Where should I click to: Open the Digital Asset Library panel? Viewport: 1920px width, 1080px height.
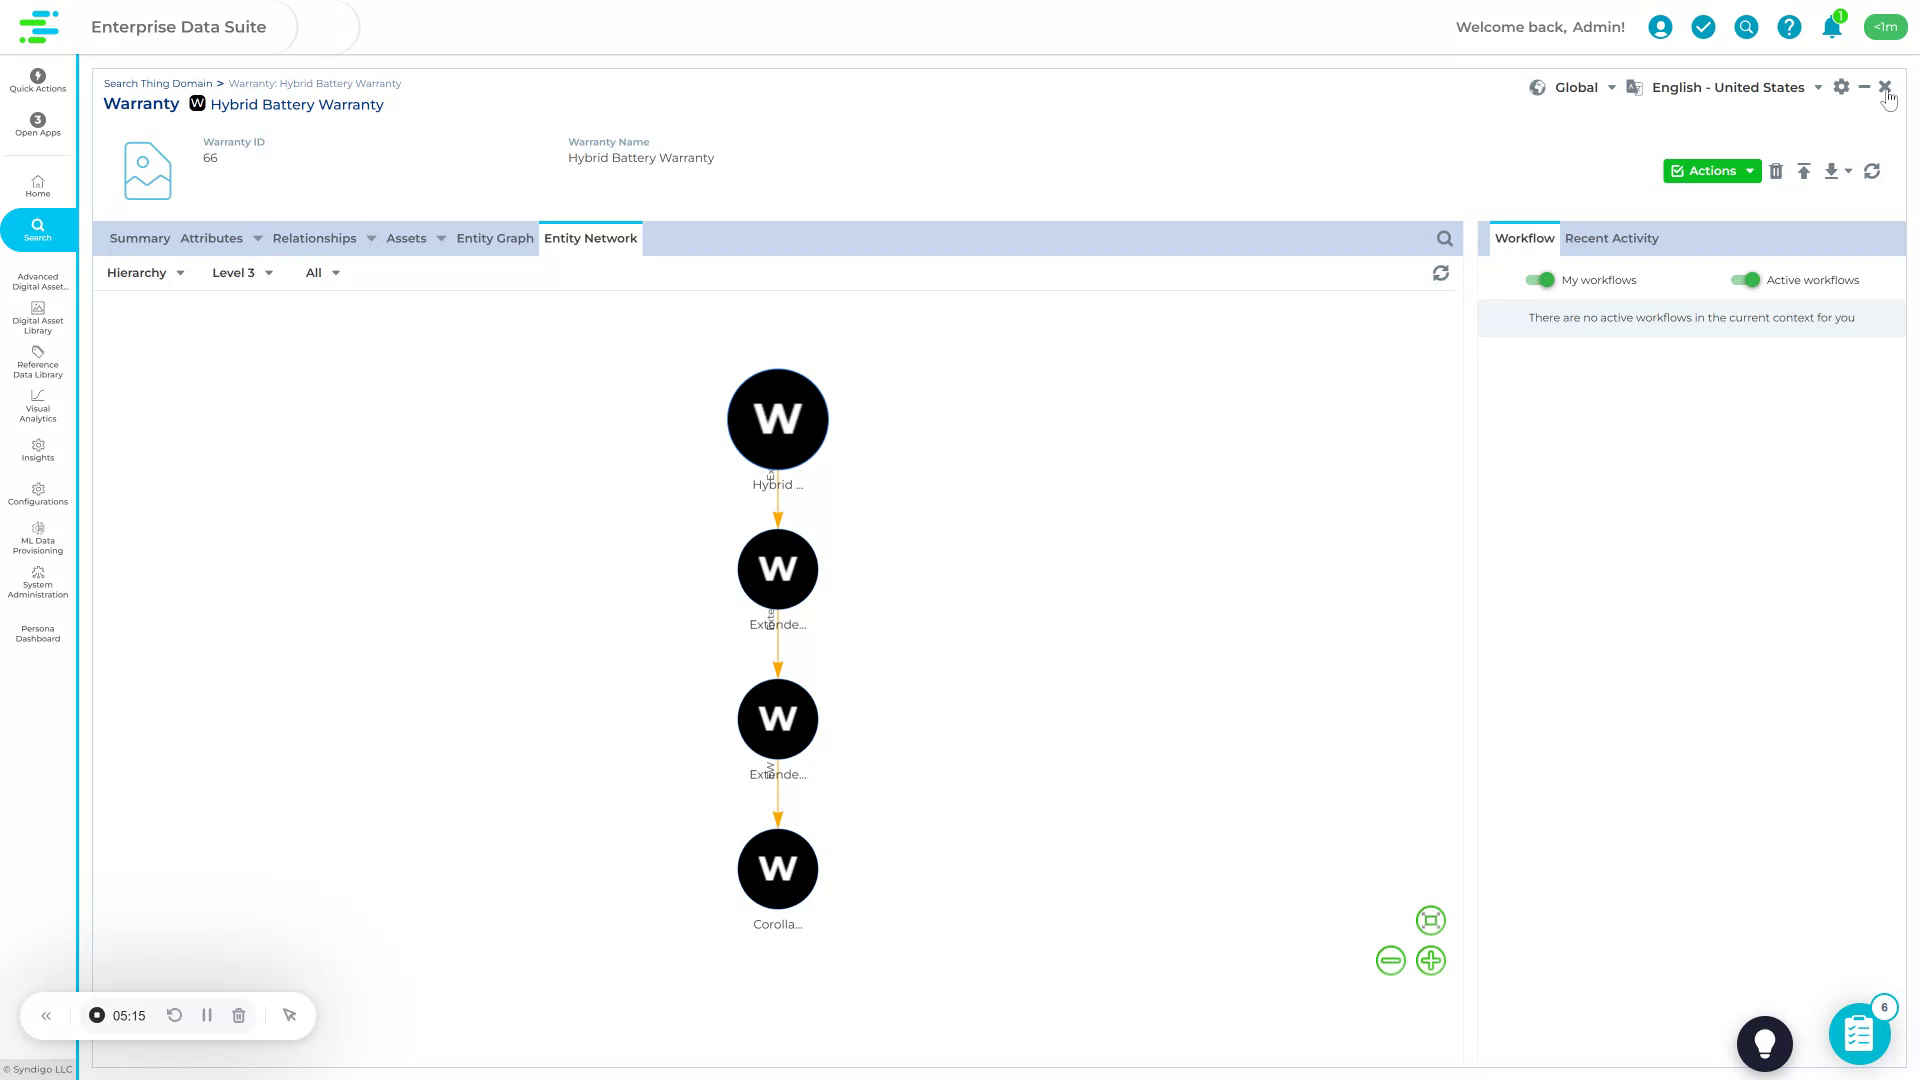click(x=37, y=318)
